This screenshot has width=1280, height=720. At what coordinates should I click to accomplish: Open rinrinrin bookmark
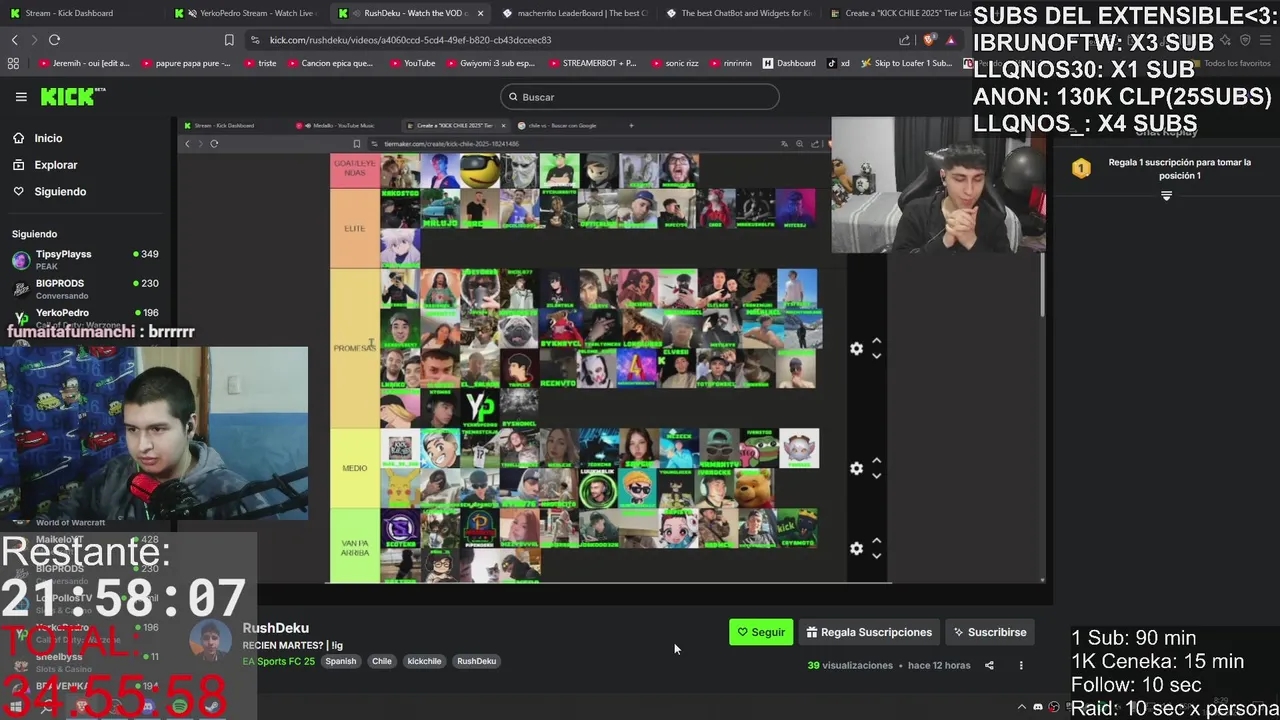[x=730, y=63]
